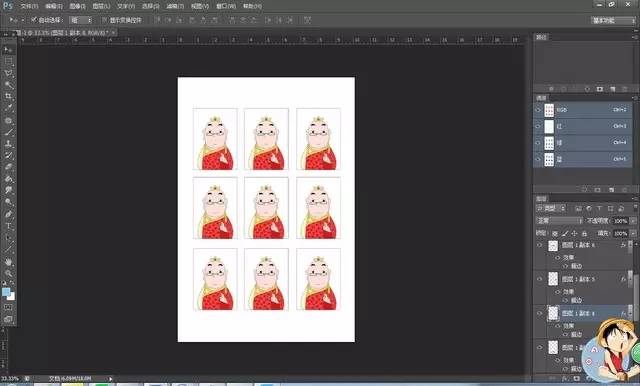Viewport: 640px width, 386px height.
Task: Open workspace switcher dropdown at top right
Action: pos(613,20)
